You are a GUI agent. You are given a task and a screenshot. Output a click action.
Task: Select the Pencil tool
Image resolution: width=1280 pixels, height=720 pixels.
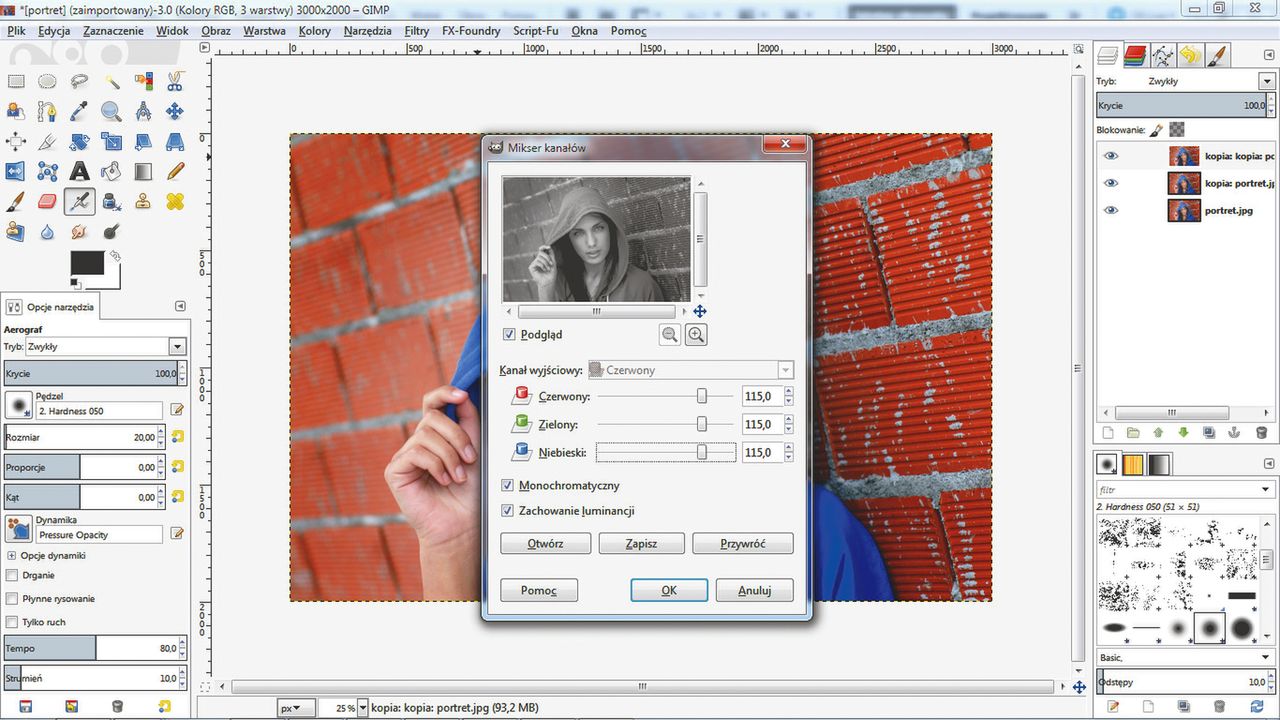(x=175, y=172)
